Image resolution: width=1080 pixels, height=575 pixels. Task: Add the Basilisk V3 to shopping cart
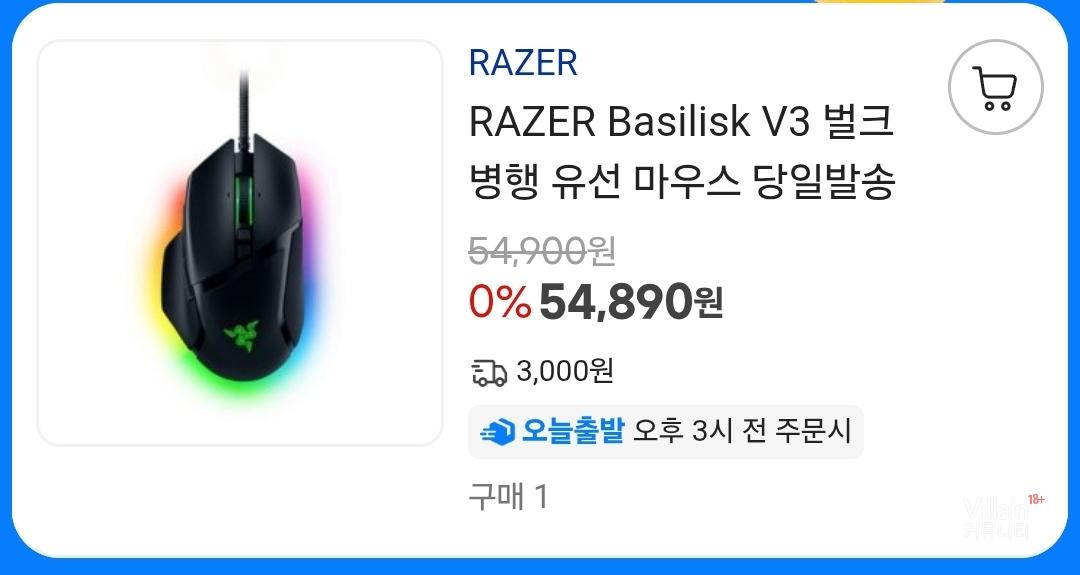[995, 87]
